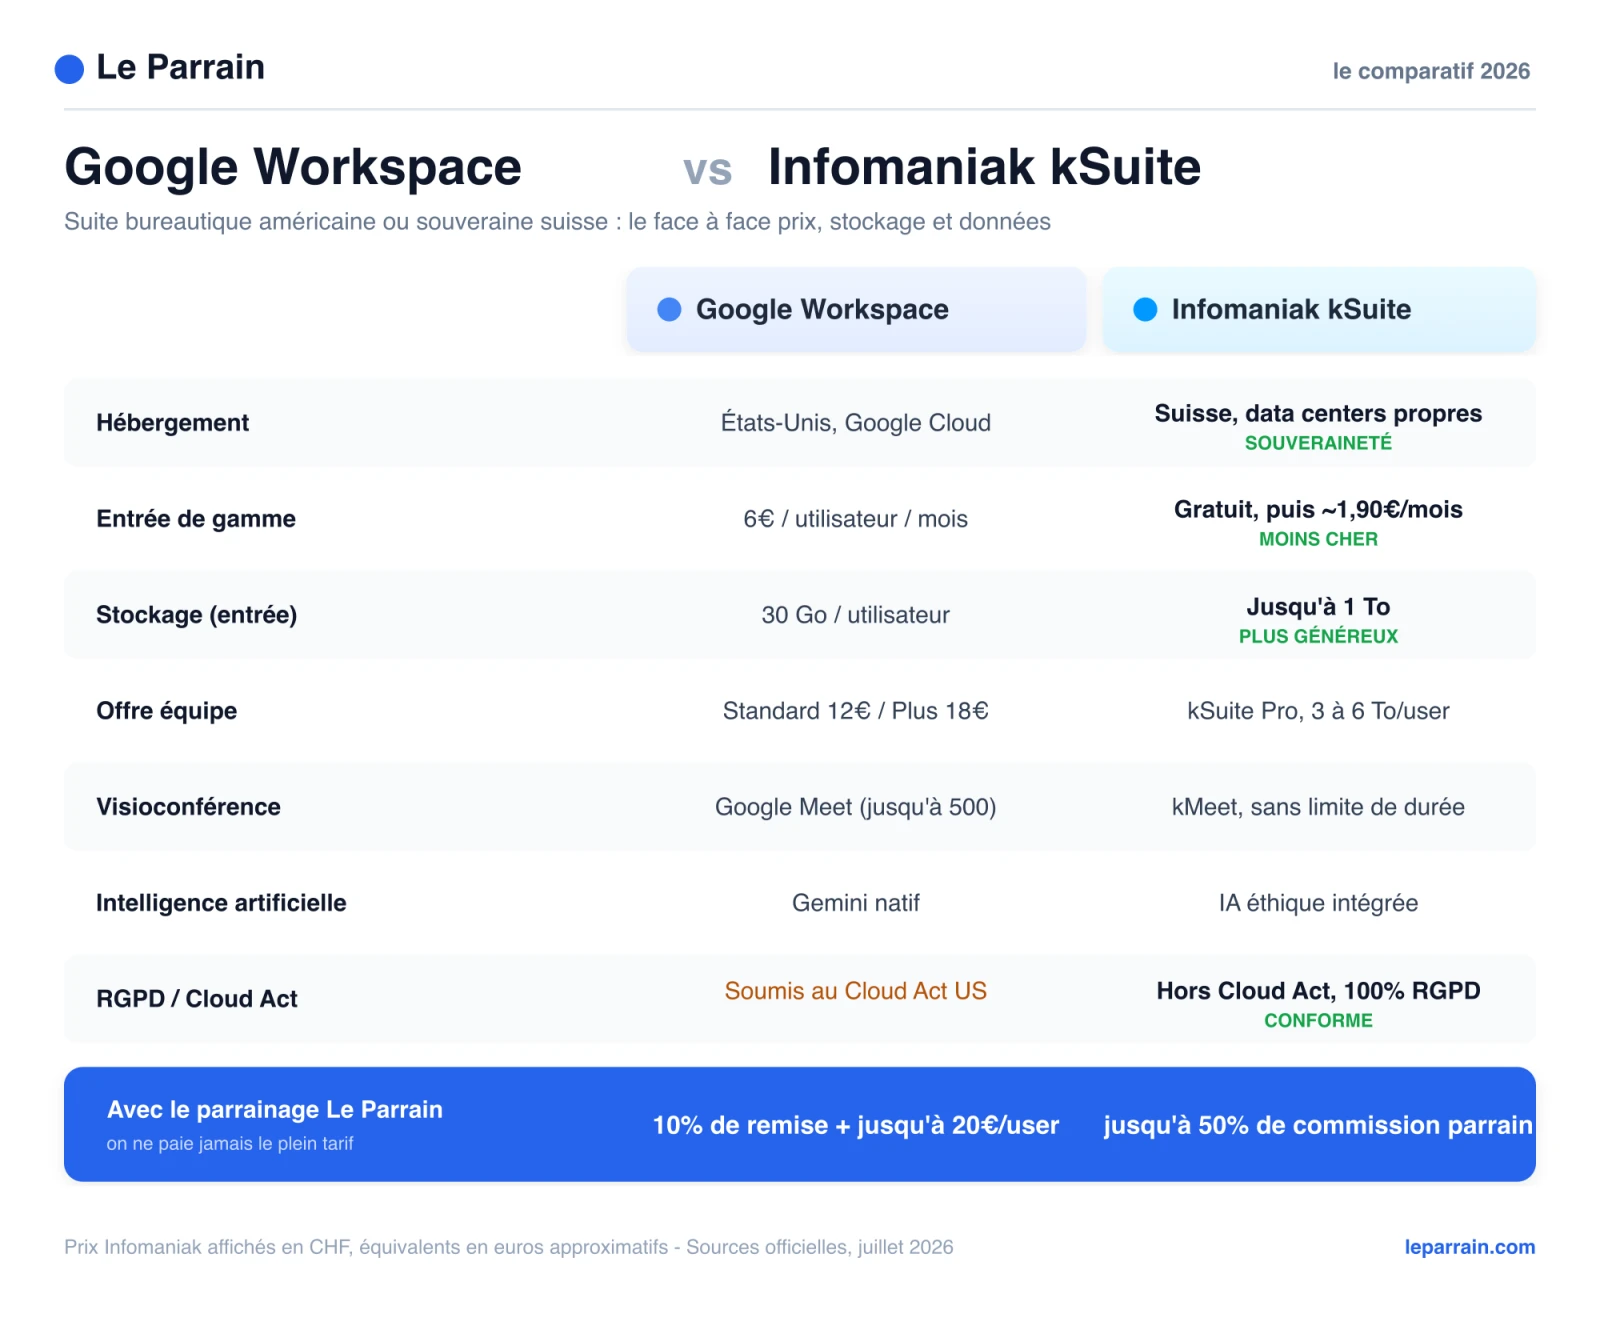Click 'Gratuit, puis ~1,90€/mois' cell

(x=1318, y=510)
